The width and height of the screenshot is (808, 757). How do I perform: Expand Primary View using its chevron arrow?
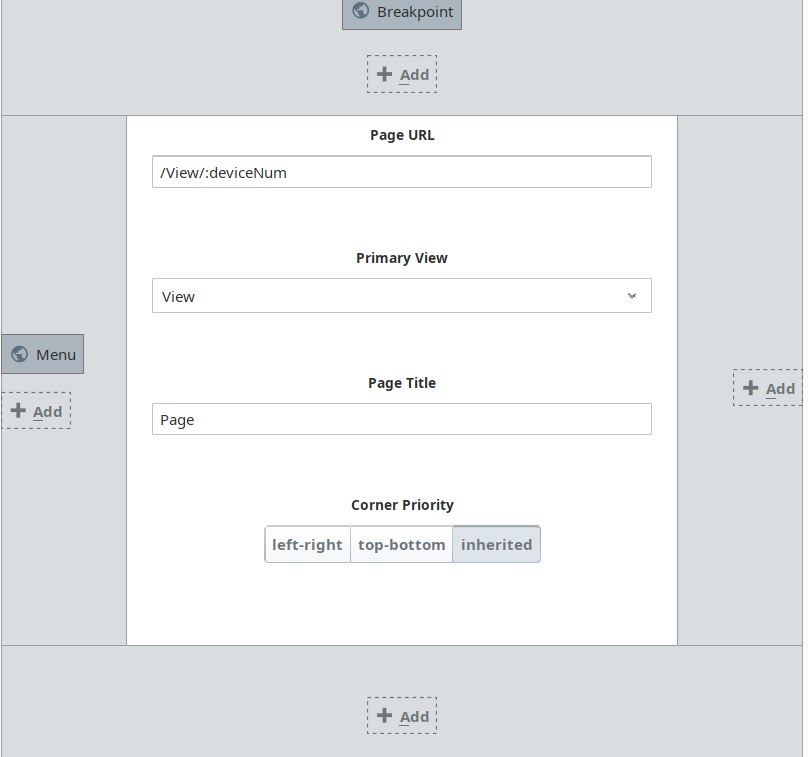click(632, 296)
